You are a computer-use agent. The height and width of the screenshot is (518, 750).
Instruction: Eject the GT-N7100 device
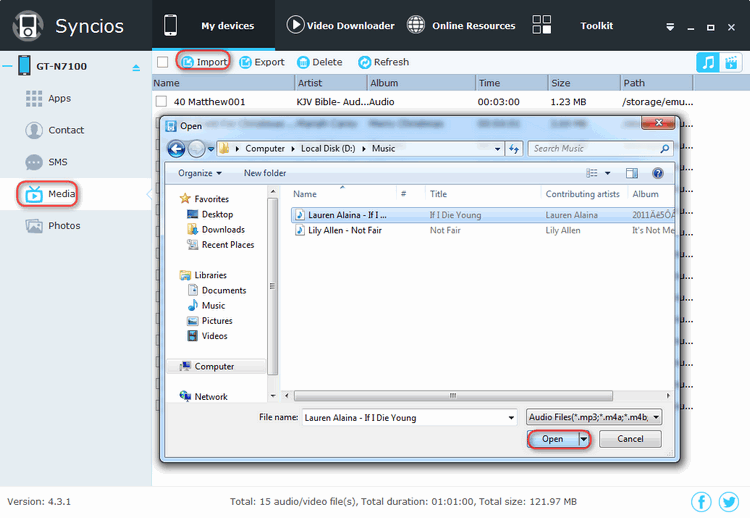tap(136, 67)
